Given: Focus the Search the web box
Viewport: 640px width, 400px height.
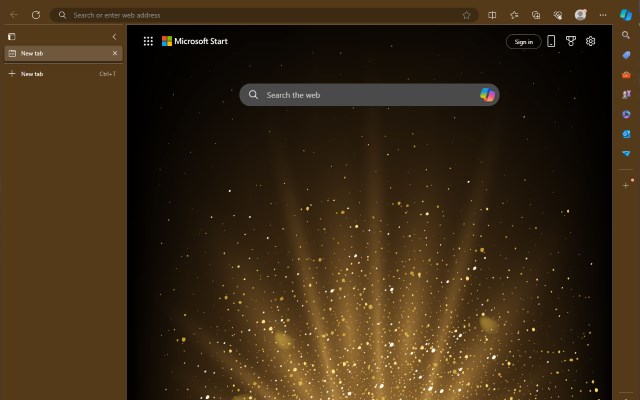Looking at the screenshot, I should 369,95.
